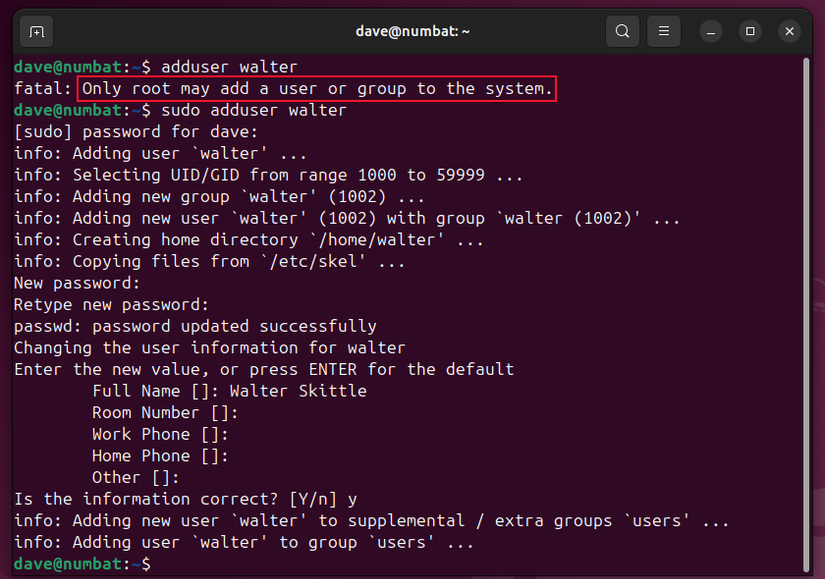This screenshot has width=825, height=579.
Task: Click the scrollbar on the right edge
Action: 807,300
